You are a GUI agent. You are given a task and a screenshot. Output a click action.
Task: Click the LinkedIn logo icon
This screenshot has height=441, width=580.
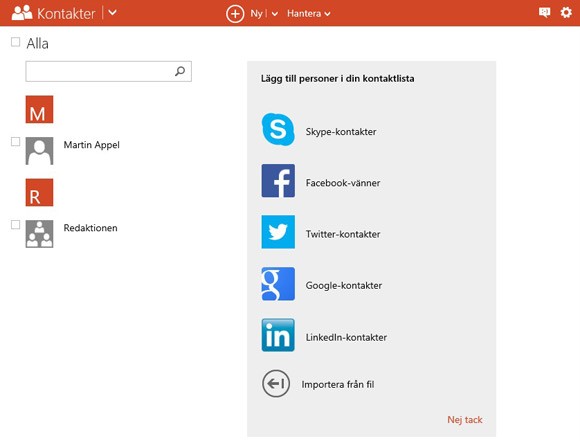point(278,335)
